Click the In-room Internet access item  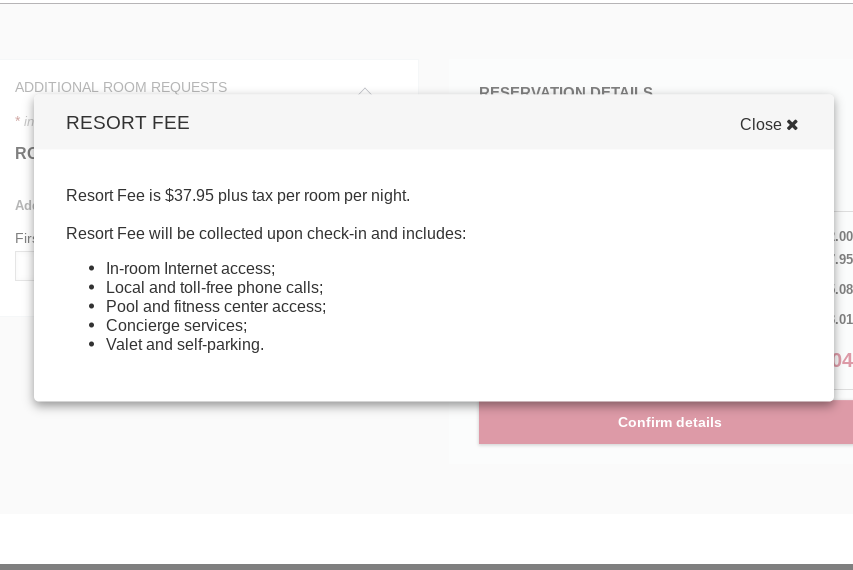190,268
